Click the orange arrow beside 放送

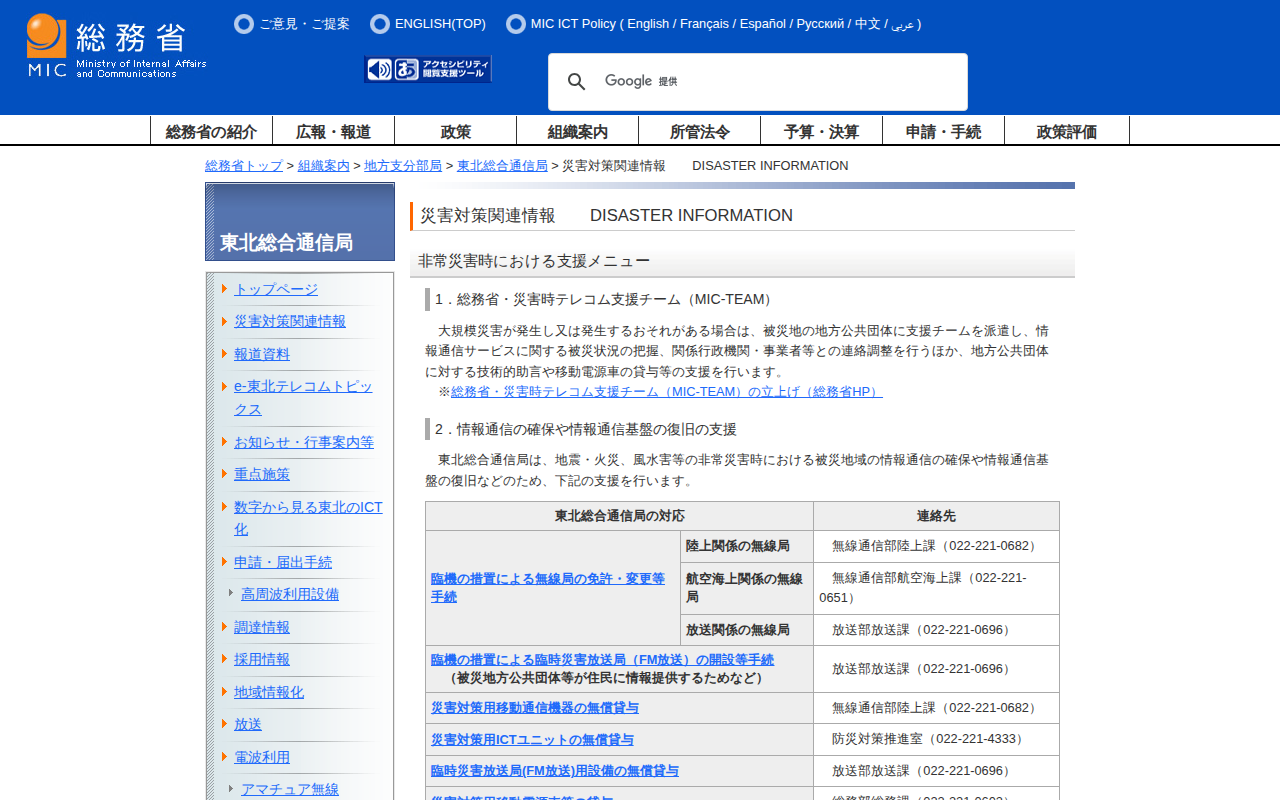(x=225, y=724)
